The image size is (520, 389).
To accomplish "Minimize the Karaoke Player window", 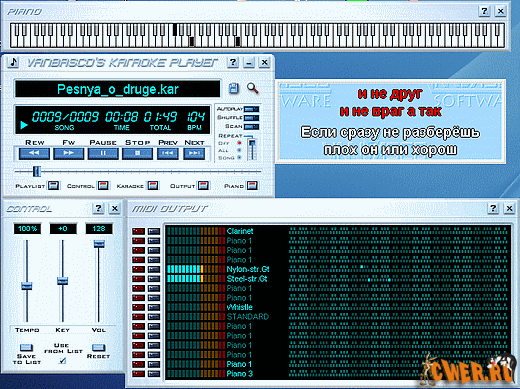I will 249,62.
